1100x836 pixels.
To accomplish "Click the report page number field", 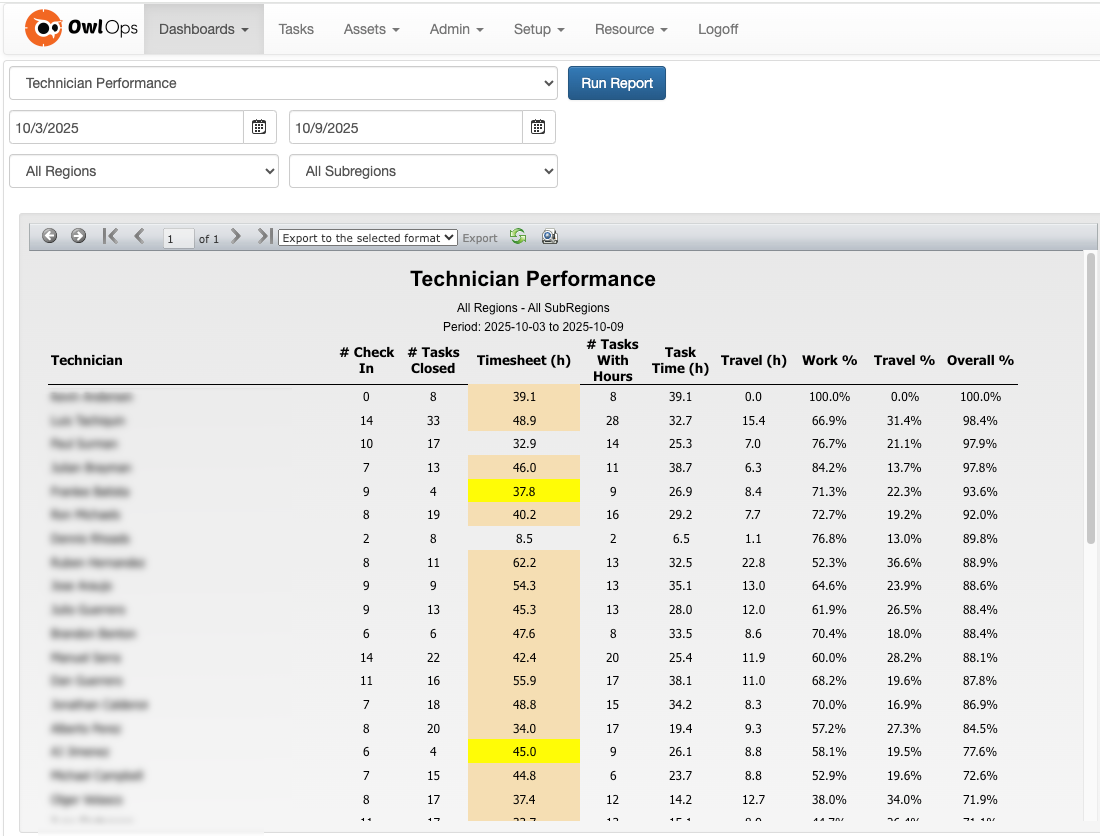I will (178, 239).
